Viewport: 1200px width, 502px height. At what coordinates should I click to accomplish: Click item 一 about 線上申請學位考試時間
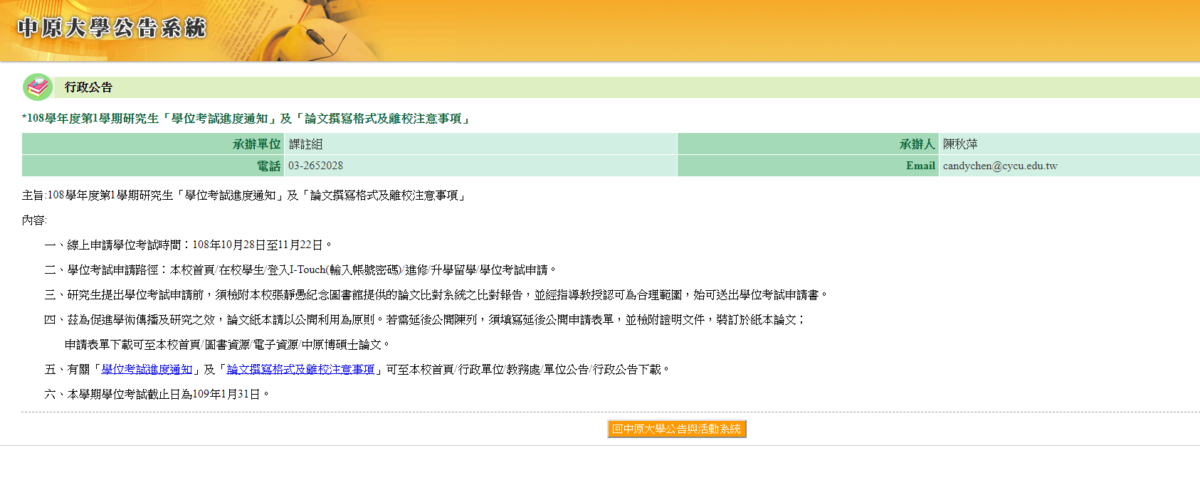click(x=188, y=244)
